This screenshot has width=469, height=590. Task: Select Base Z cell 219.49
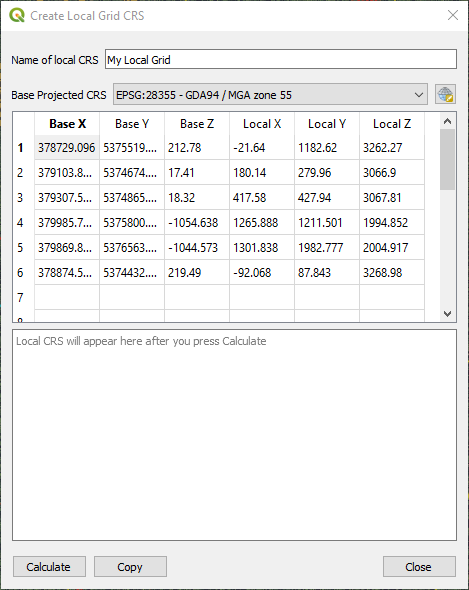(x=197, y=272)
